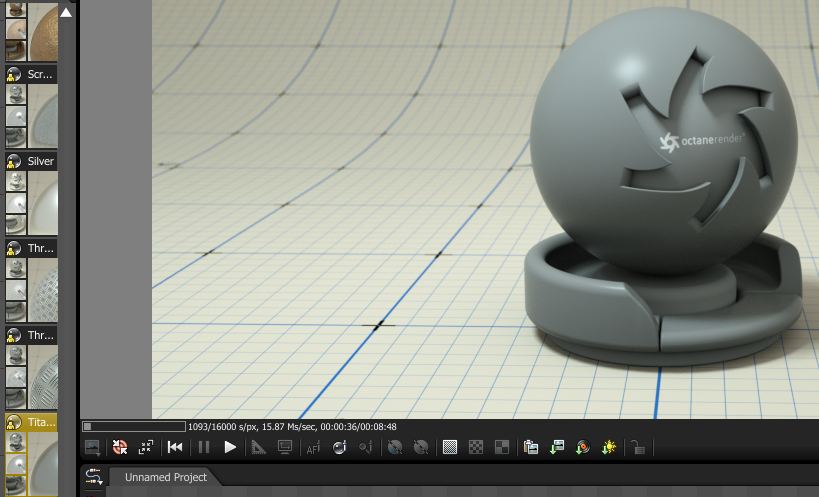Enable the large four-square checker mode
The image size is (819, 497).
[x=502, y=447]
